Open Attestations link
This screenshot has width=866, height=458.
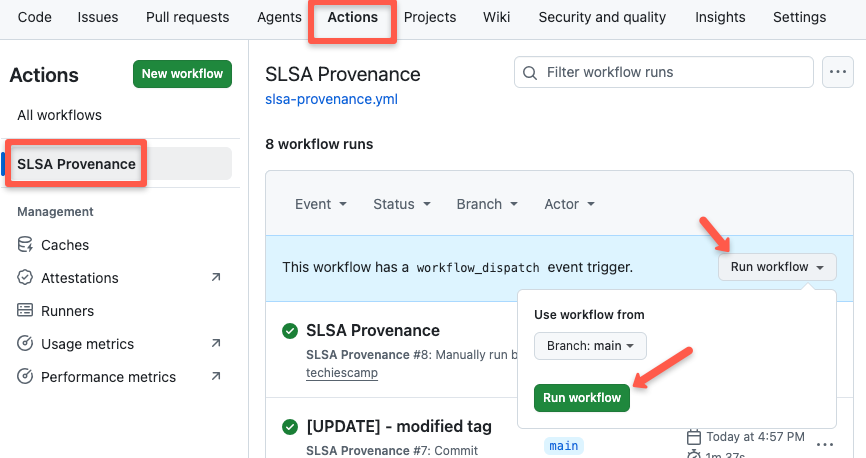80,278
